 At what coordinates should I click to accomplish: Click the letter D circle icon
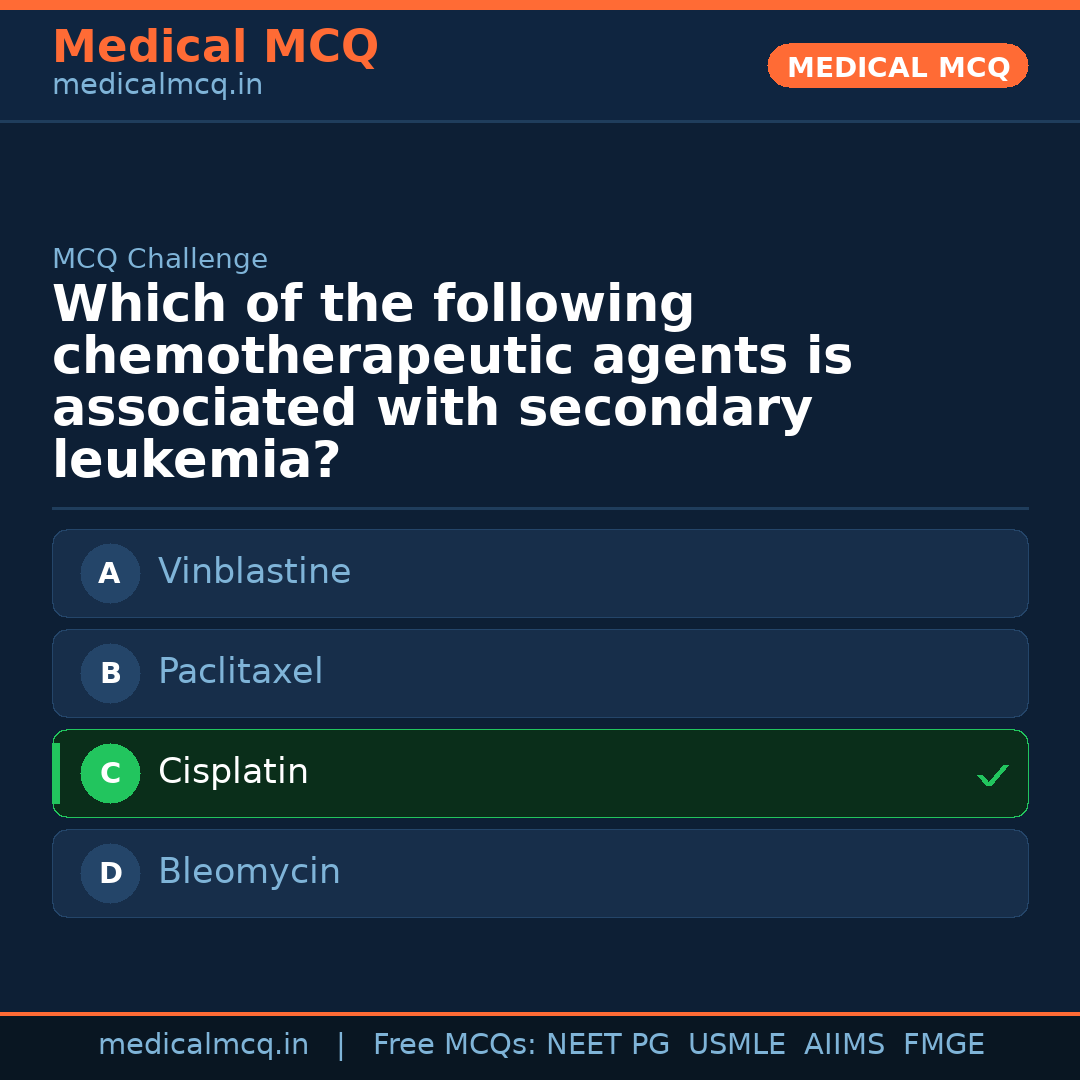(110, 873)
